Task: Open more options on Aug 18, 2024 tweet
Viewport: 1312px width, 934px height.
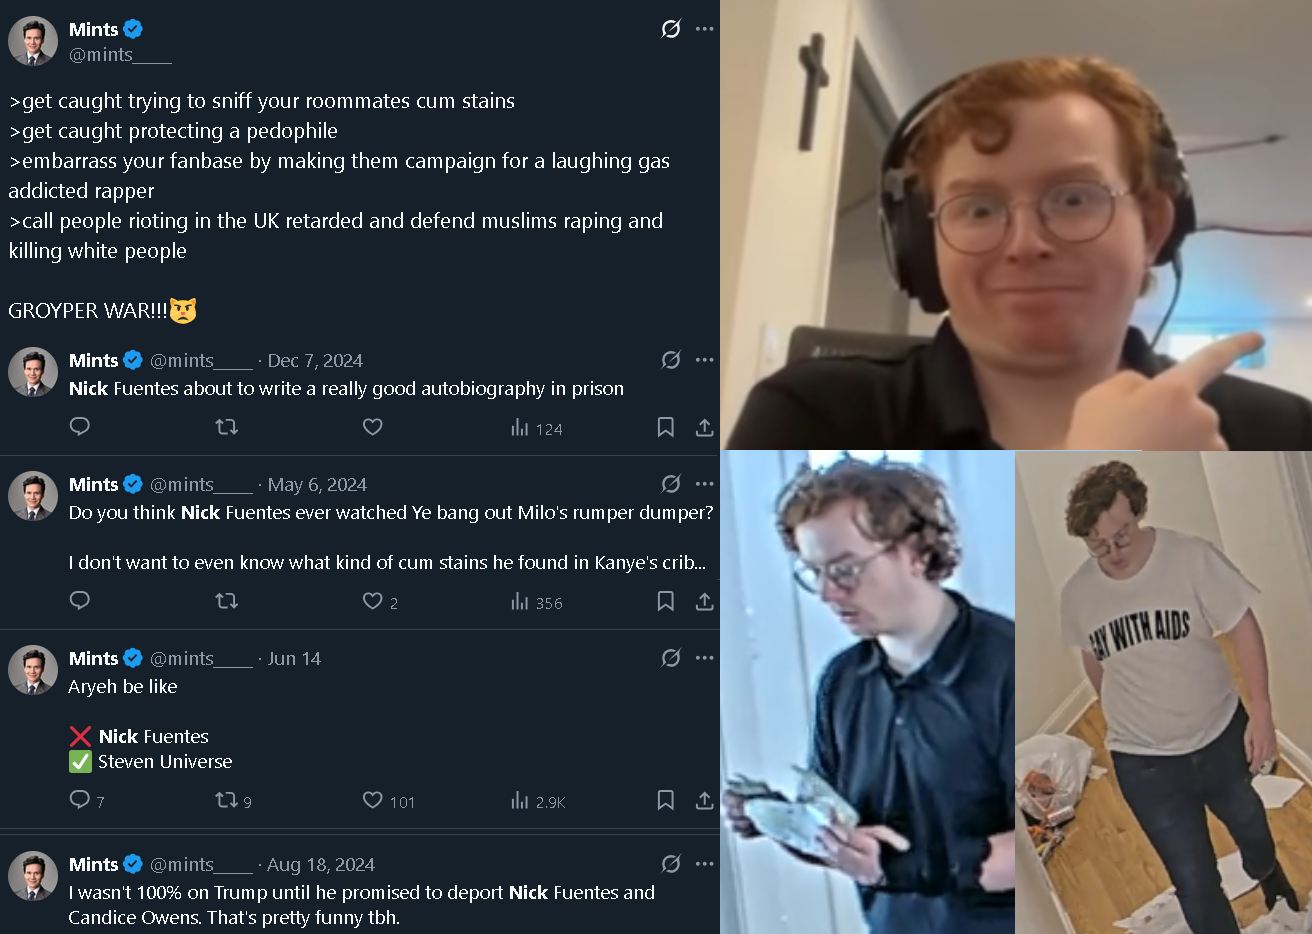Action: (705, 864)
